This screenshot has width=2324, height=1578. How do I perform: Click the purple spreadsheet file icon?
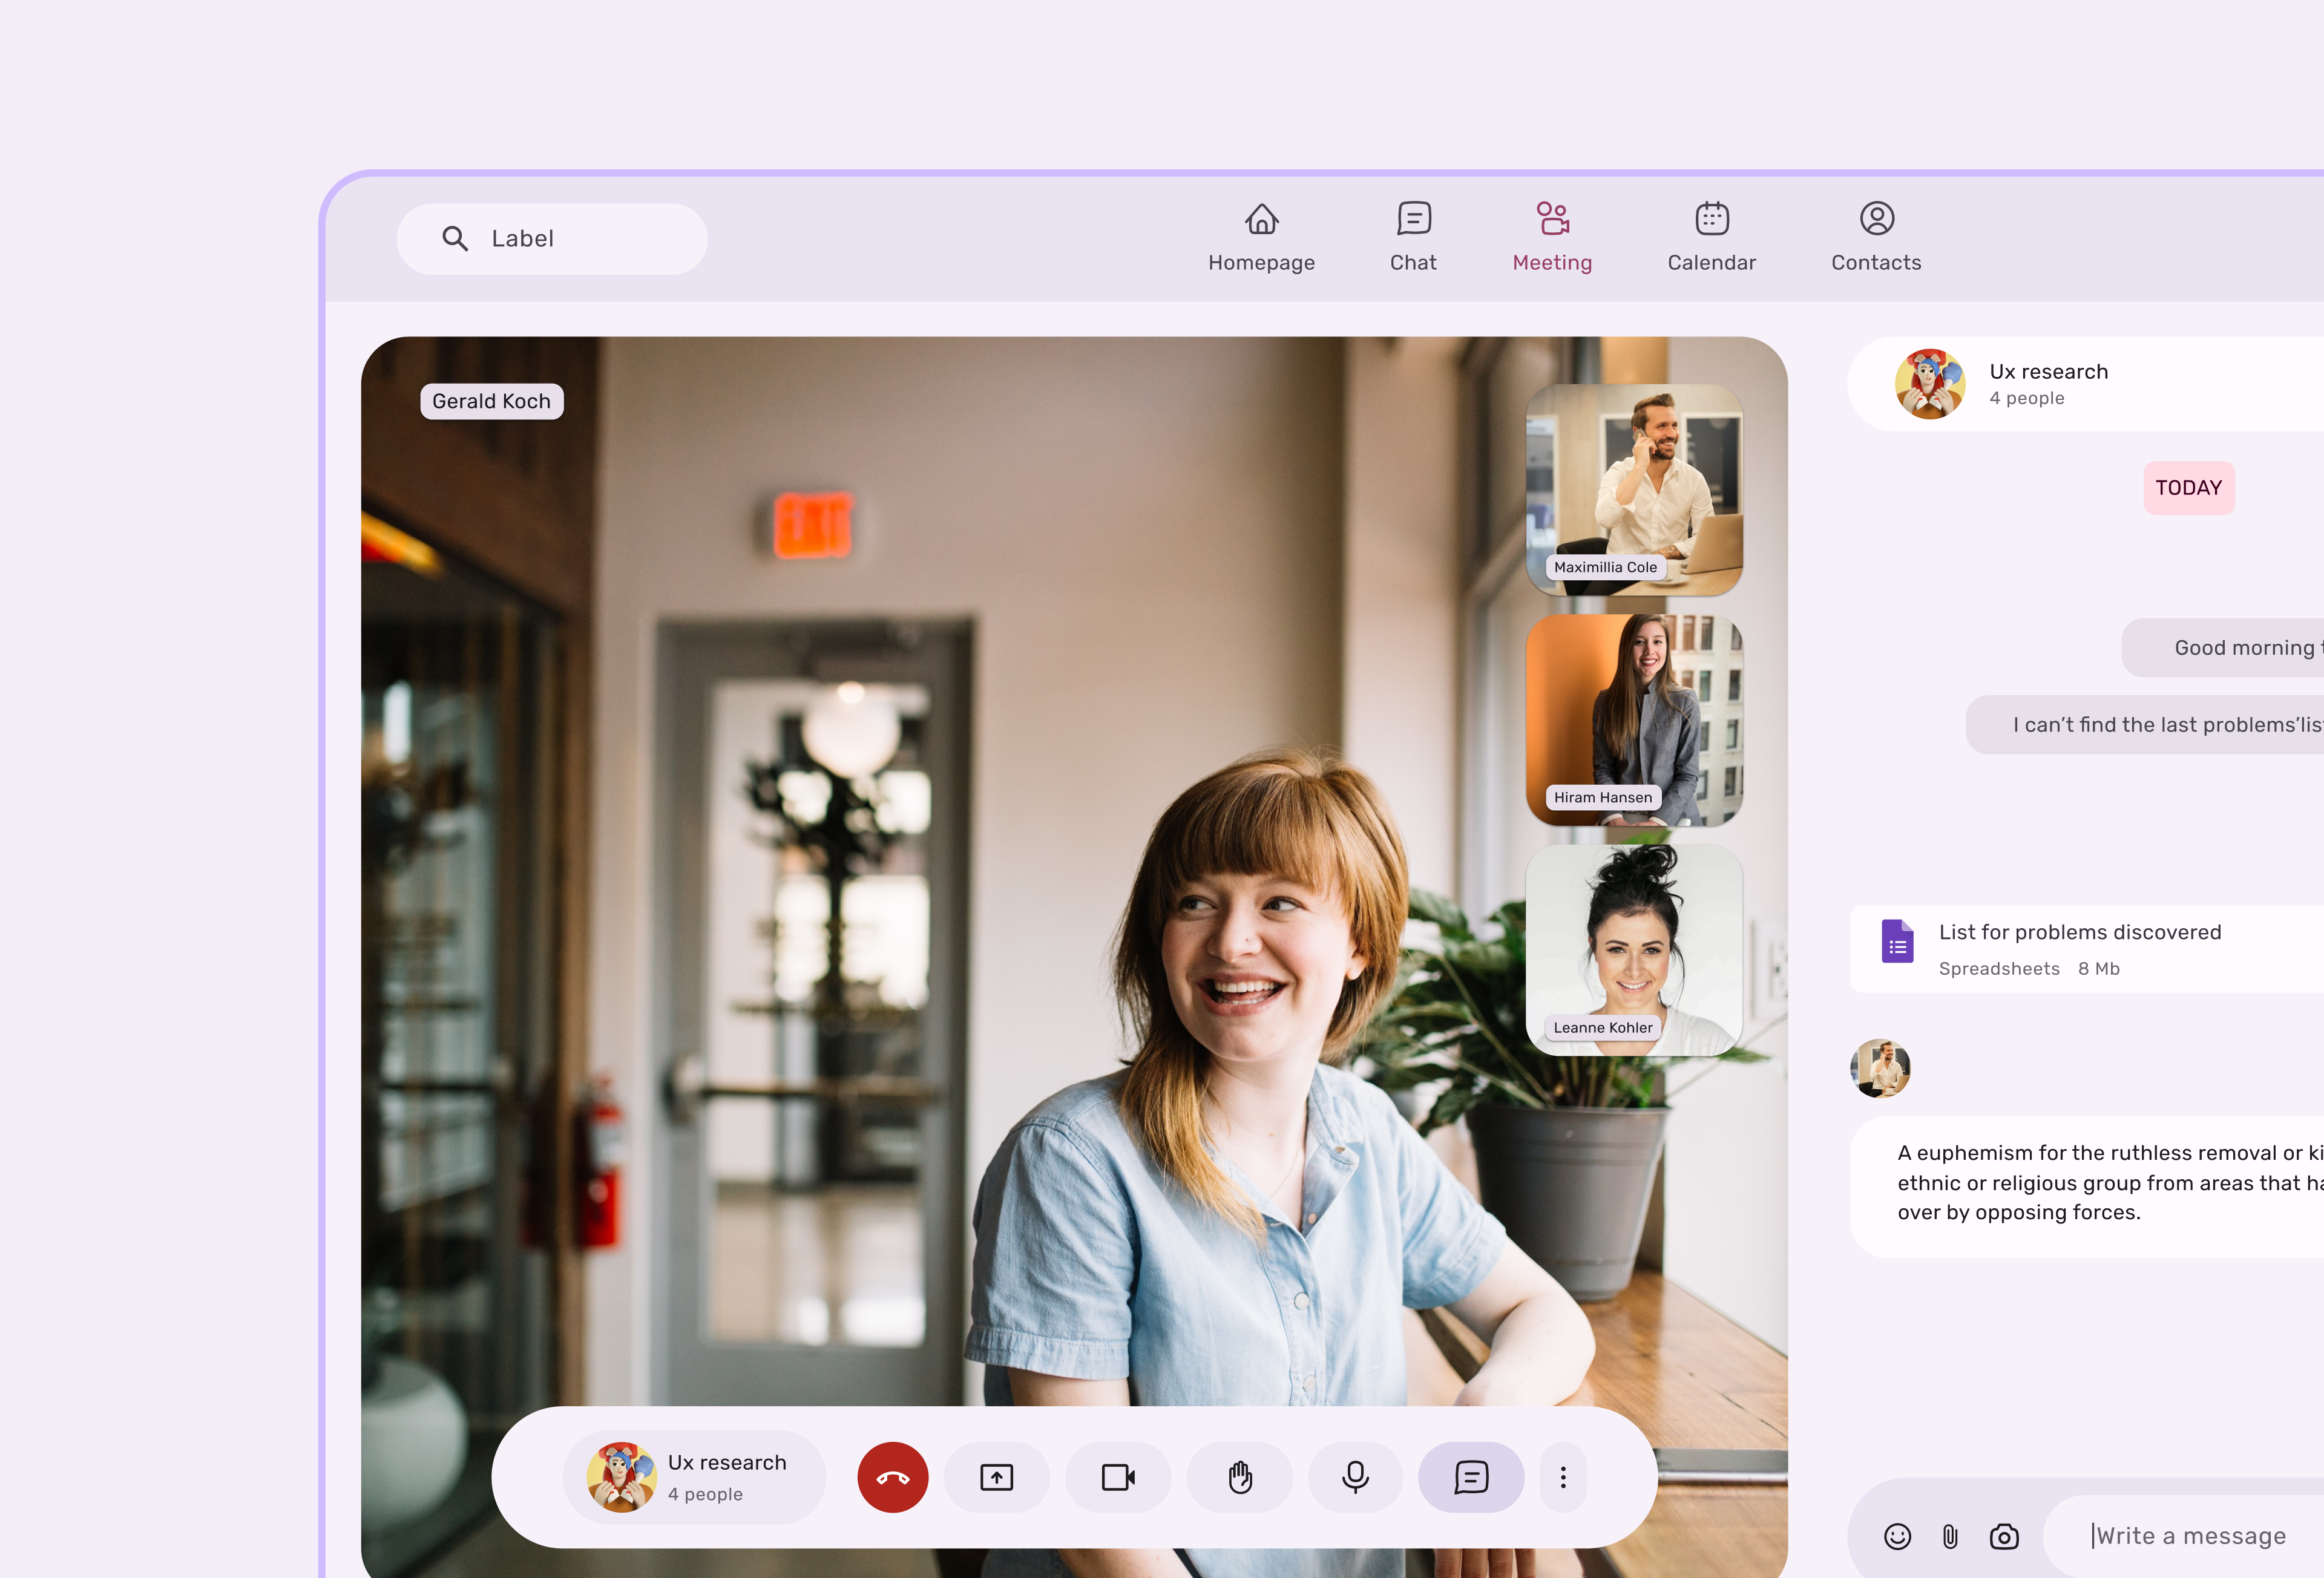tap(1897, 941)
